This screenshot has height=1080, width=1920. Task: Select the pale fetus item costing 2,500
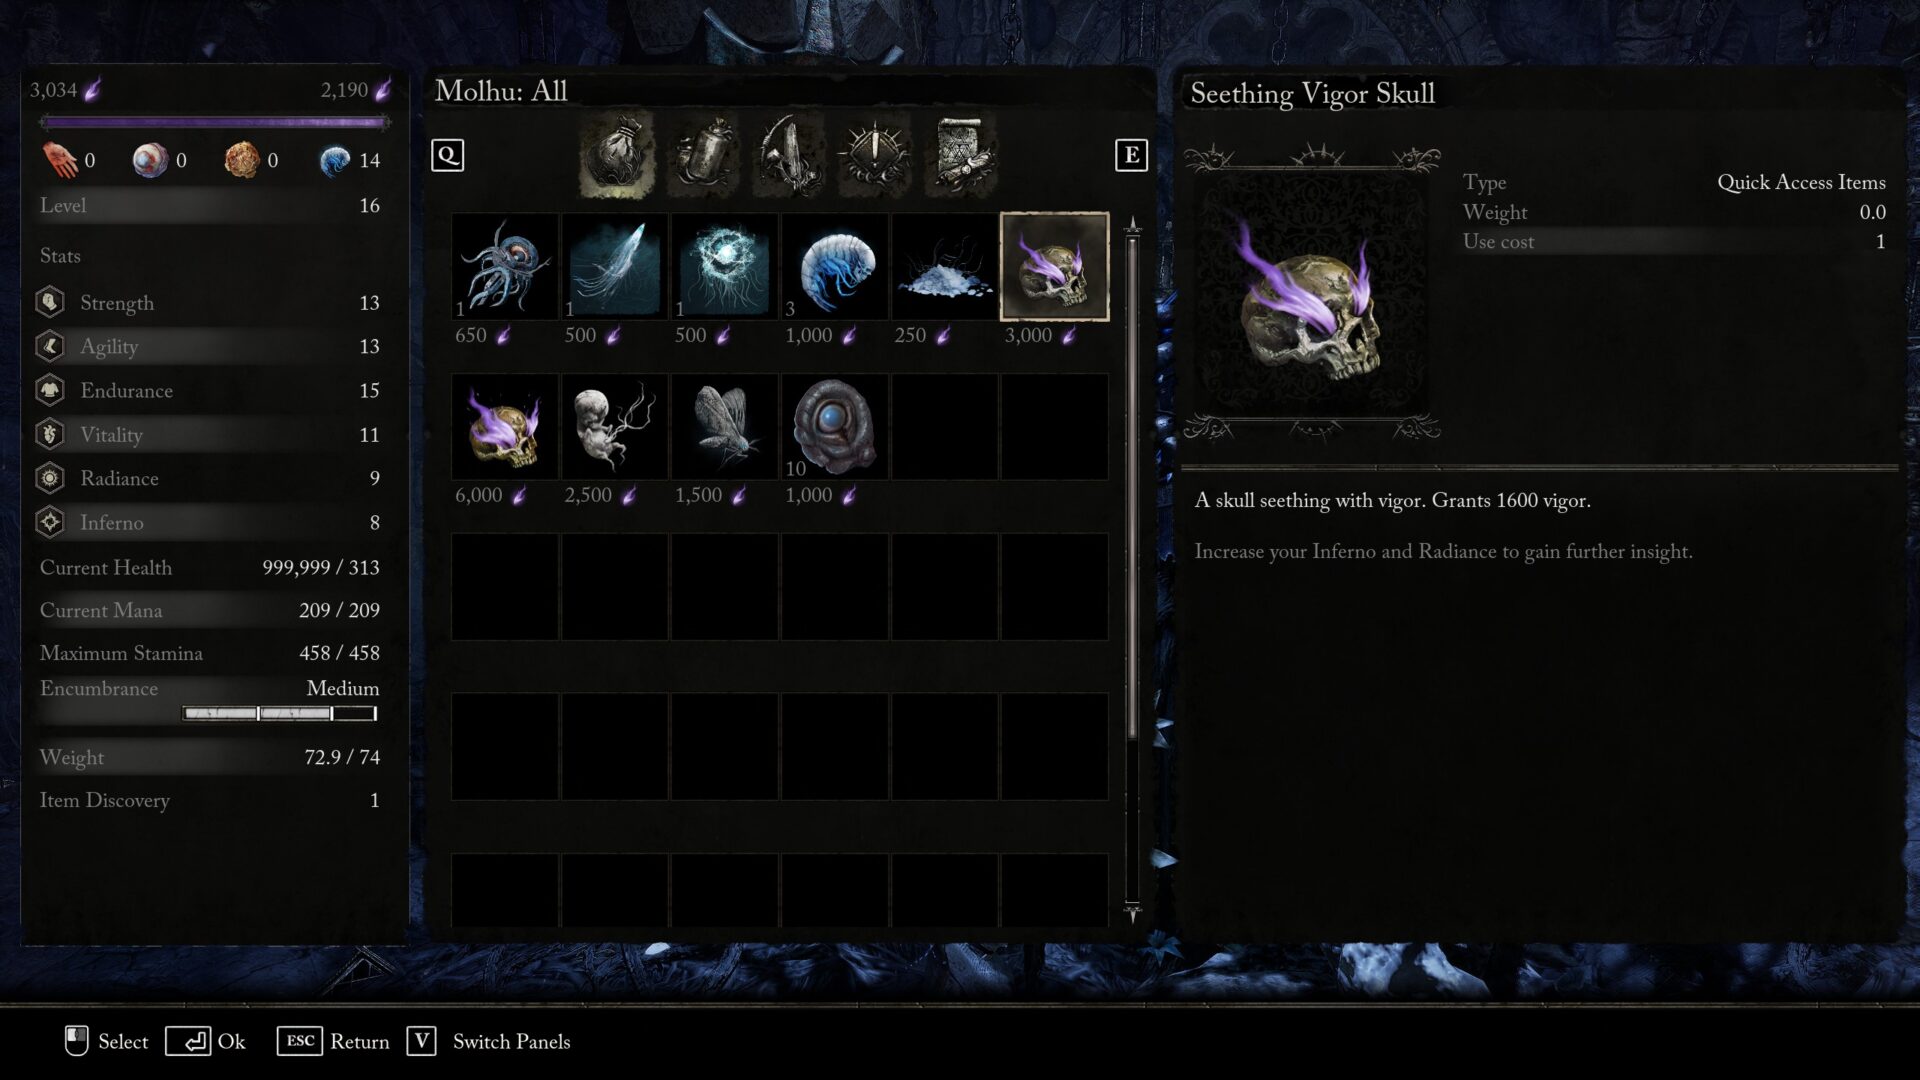click(x=615, y=427)
